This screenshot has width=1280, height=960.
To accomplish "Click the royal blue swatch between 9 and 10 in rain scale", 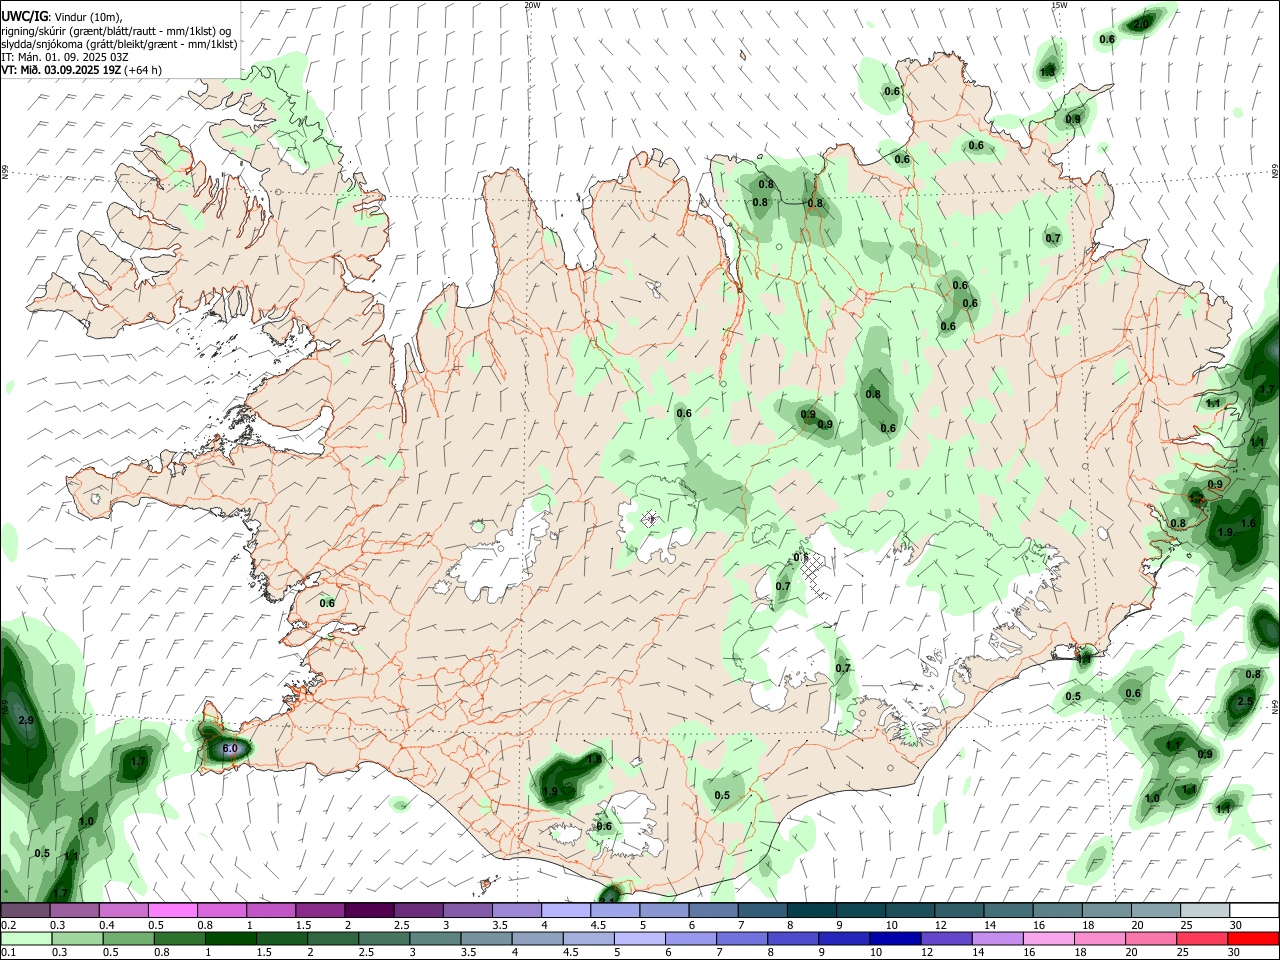I will (x=844, y=938).
